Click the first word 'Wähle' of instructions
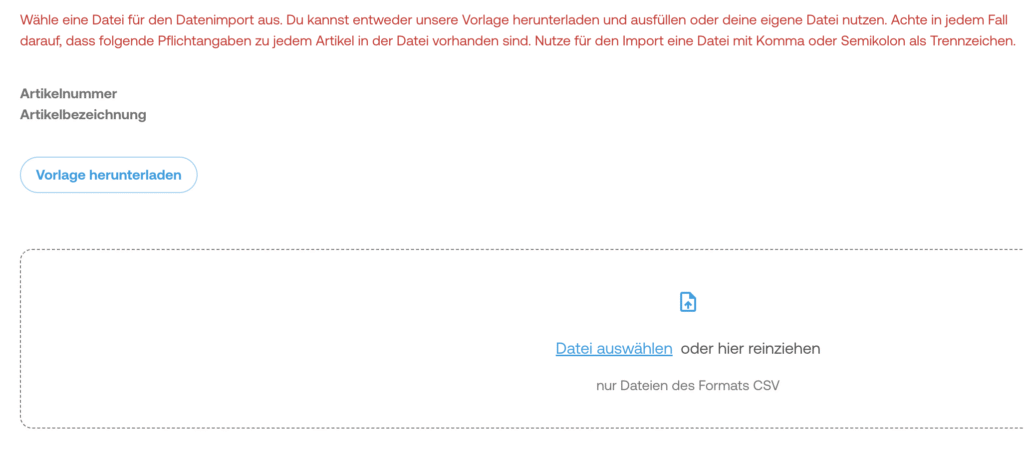This screenshot has height=449, width=1024. click(x=39, y=19)
